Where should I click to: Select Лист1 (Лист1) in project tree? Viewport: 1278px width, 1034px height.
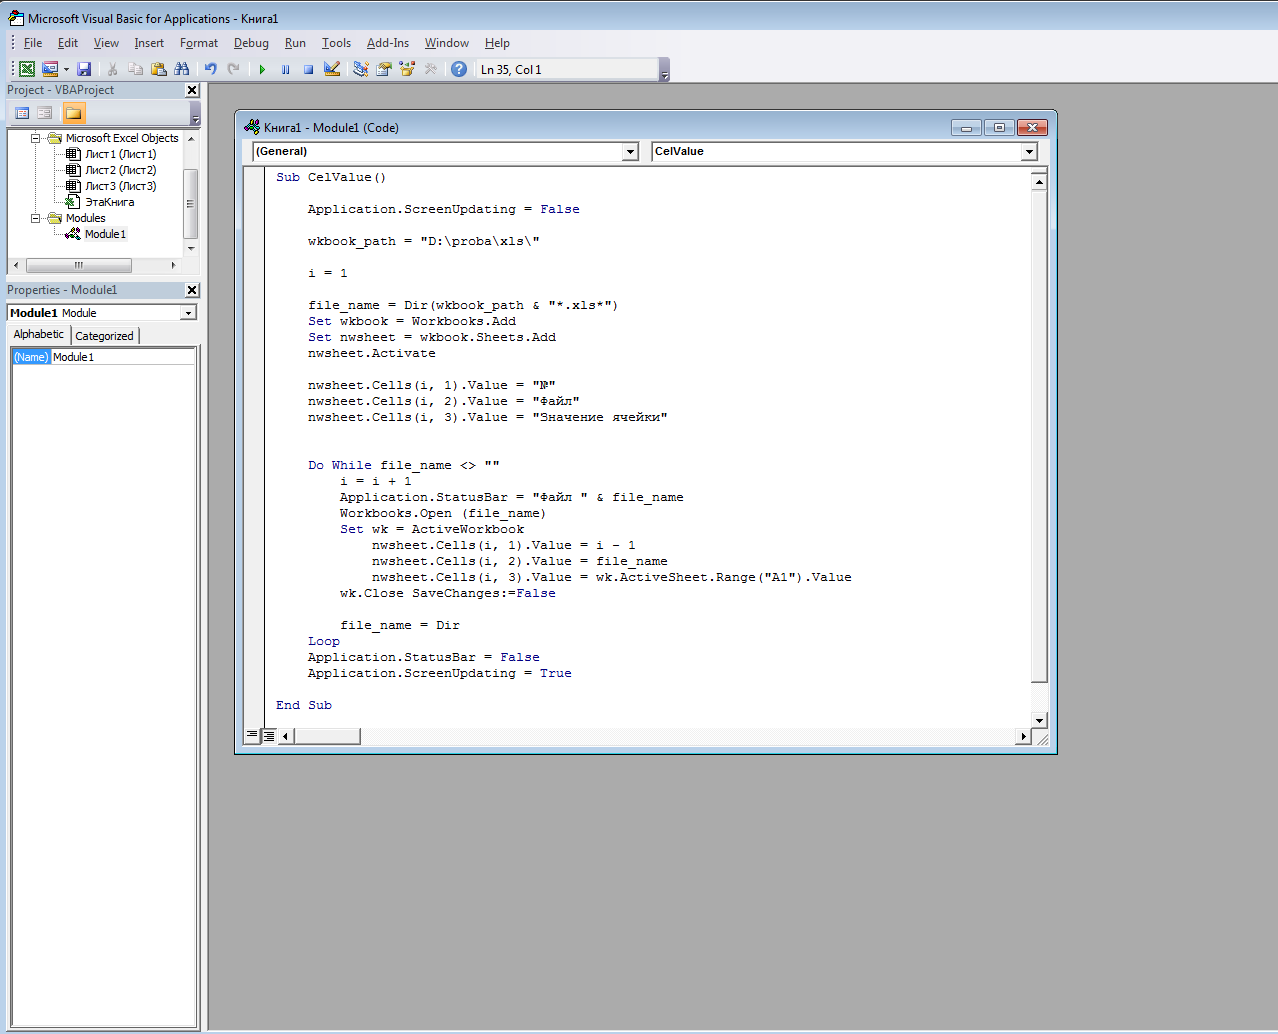tap(120, 154)
